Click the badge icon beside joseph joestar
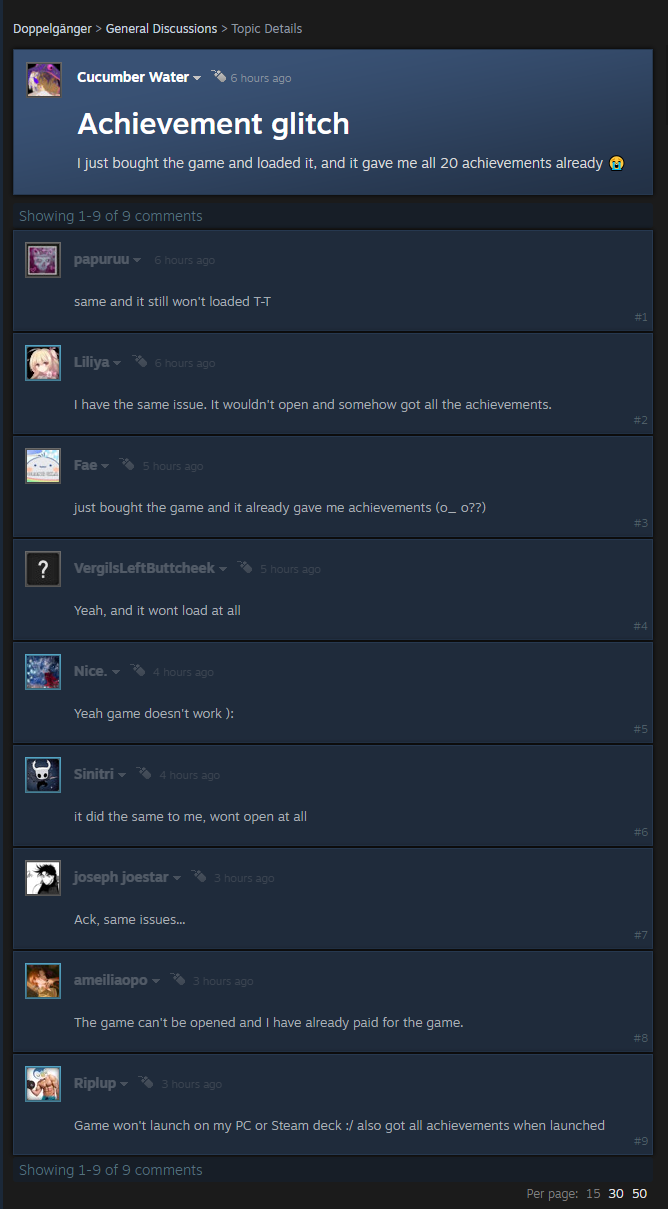The image size is (668, 1209). click(199, 876)
